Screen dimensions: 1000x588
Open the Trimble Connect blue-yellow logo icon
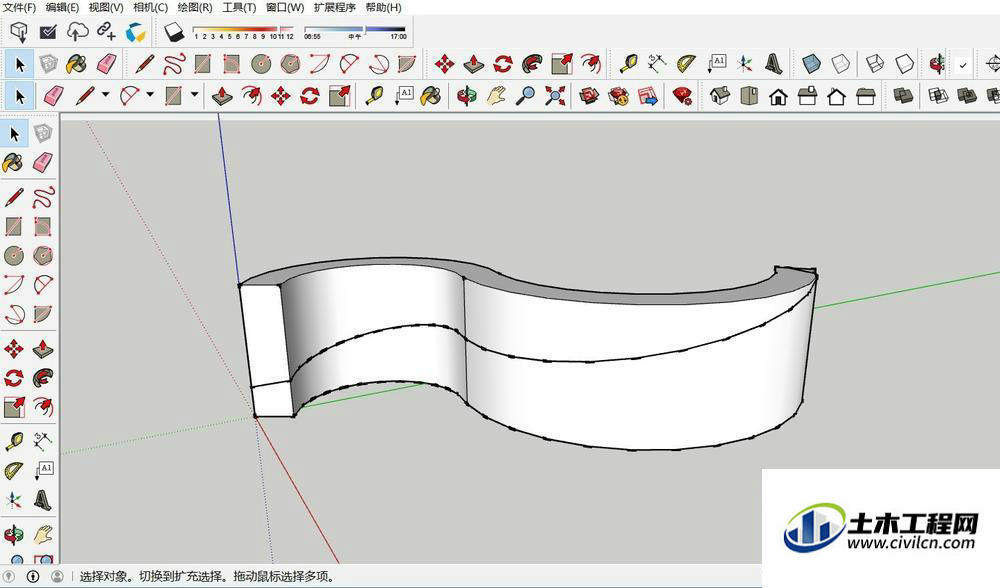(x=135, y=32)
